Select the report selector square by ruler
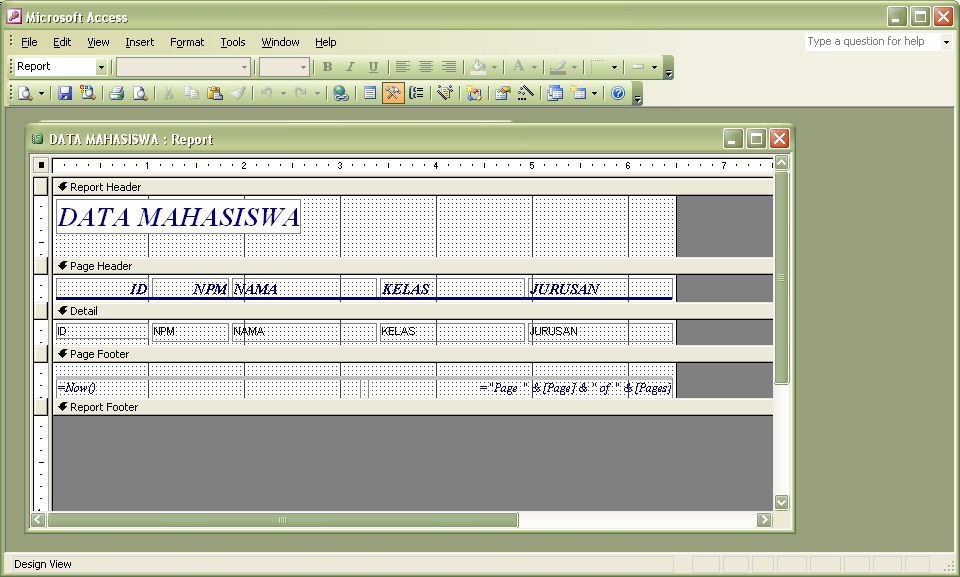Screen dimensions: 960x577 pyautogui.click(x=41, y=165)
